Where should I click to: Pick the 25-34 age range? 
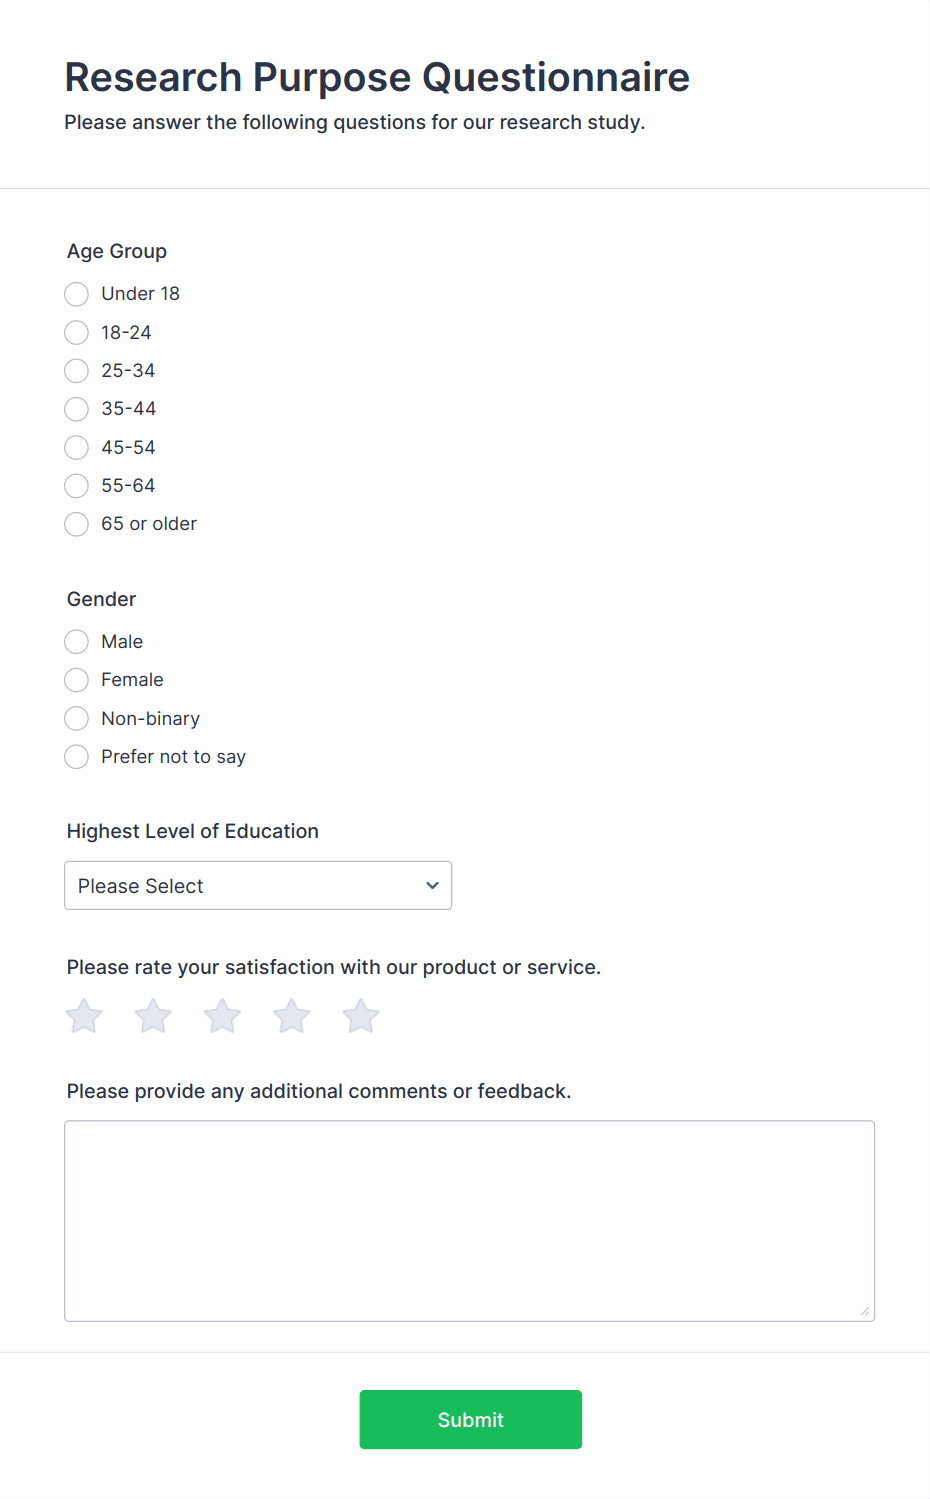pyautogui.click(x=76, y=371)
